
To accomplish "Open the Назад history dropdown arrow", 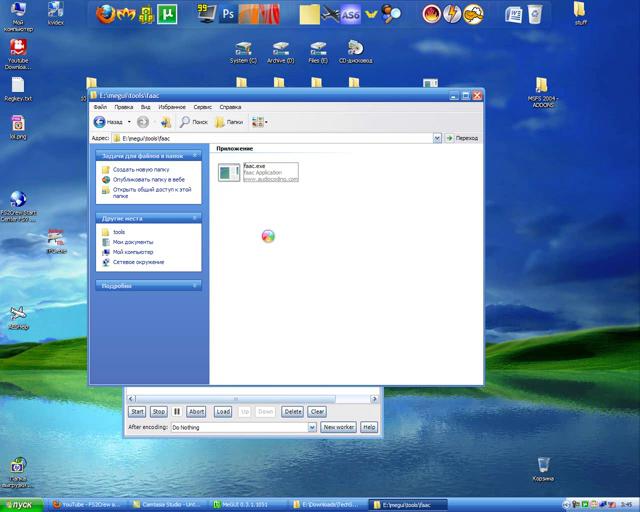I will [x=129, y=122].
